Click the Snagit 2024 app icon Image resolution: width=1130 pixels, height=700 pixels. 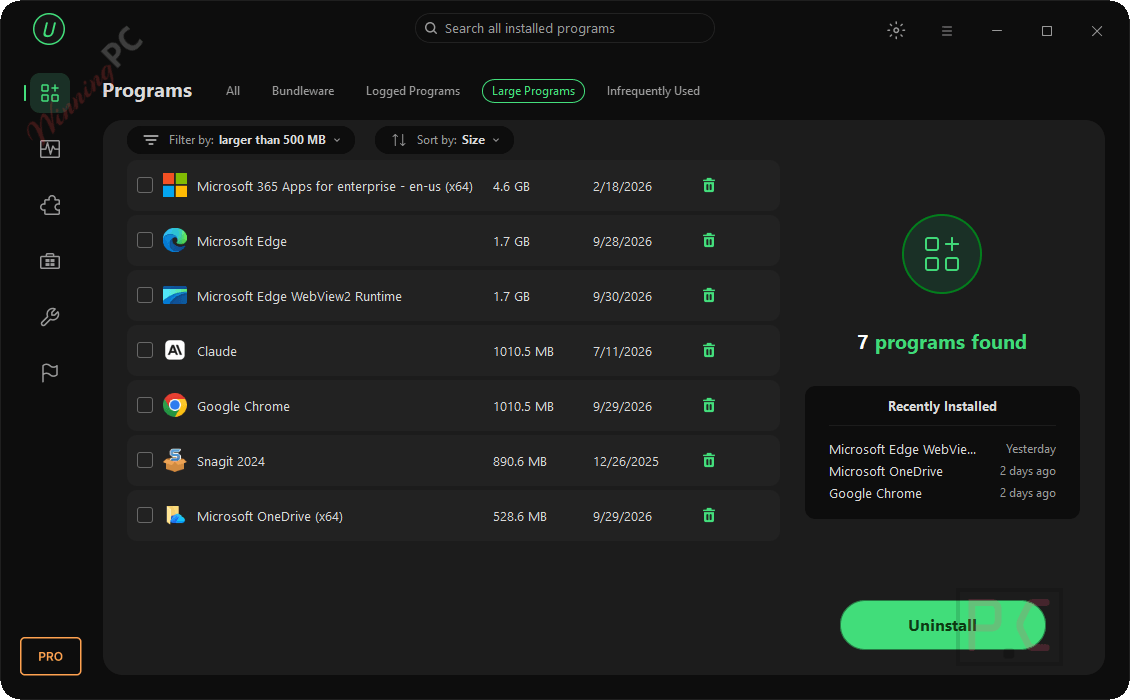tap(174, 460)
